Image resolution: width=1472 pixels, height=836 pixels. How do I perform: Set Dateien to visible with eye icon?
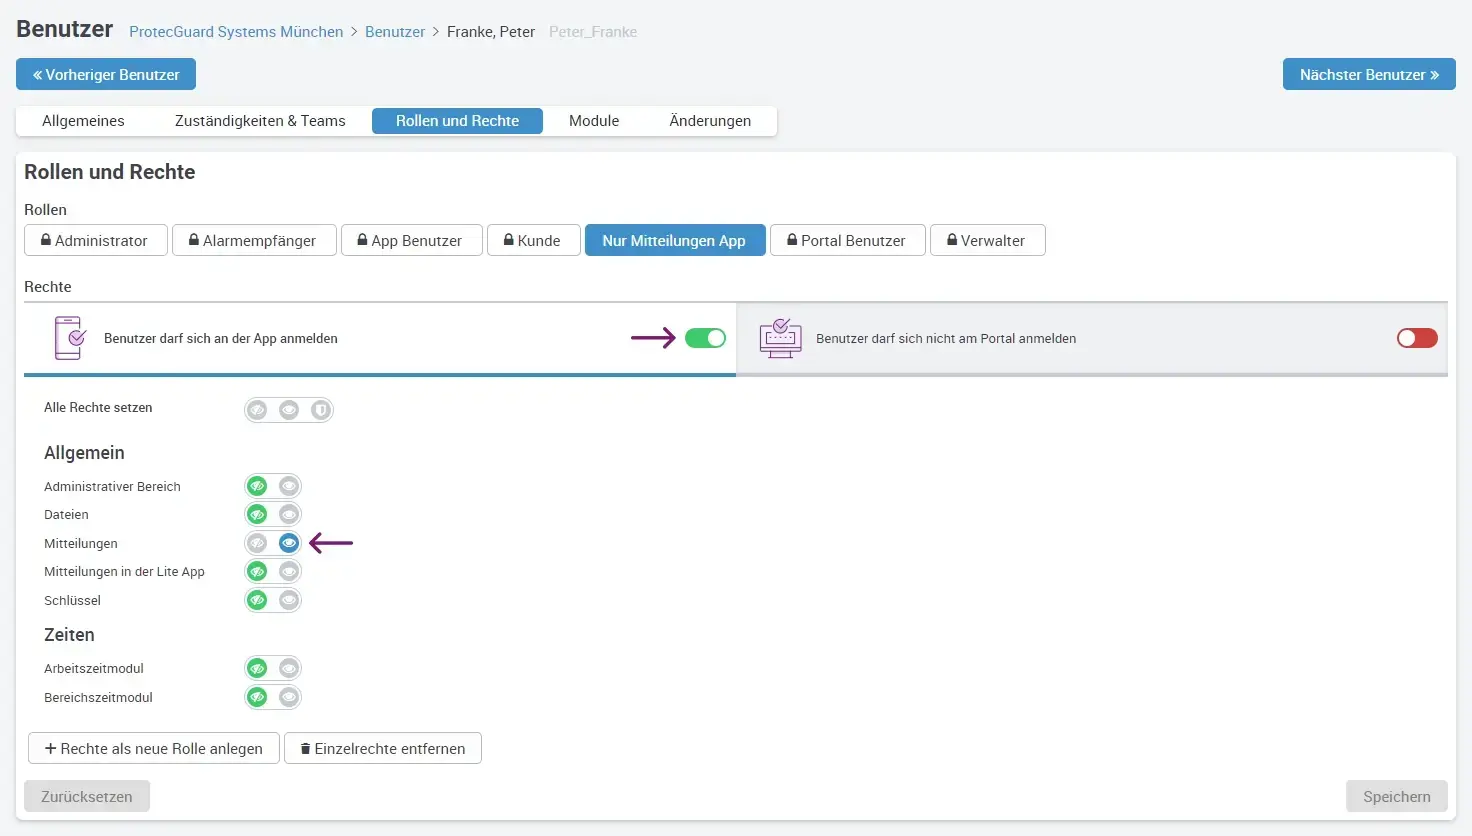(x=289, y=515)
